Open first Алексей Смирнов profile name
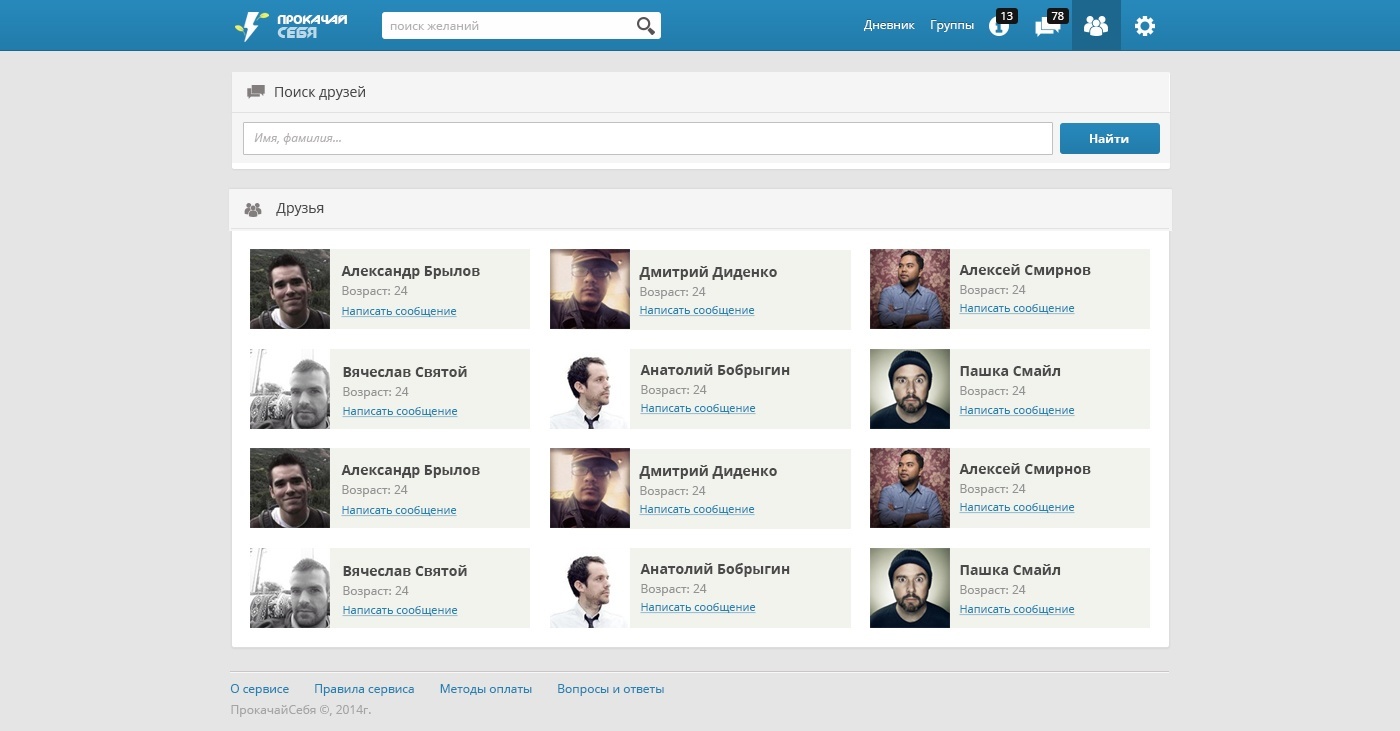 point(1025,270)
